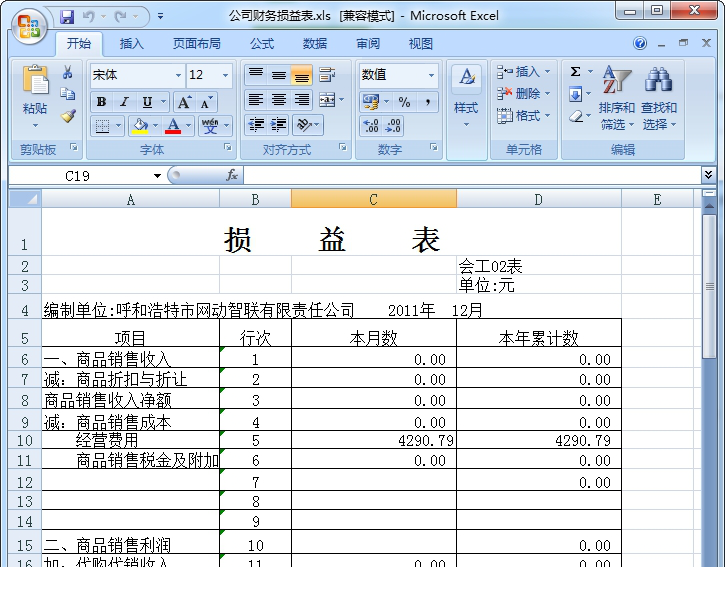Click the increase font size icon

pyautogui.click(x=184, y=102)
